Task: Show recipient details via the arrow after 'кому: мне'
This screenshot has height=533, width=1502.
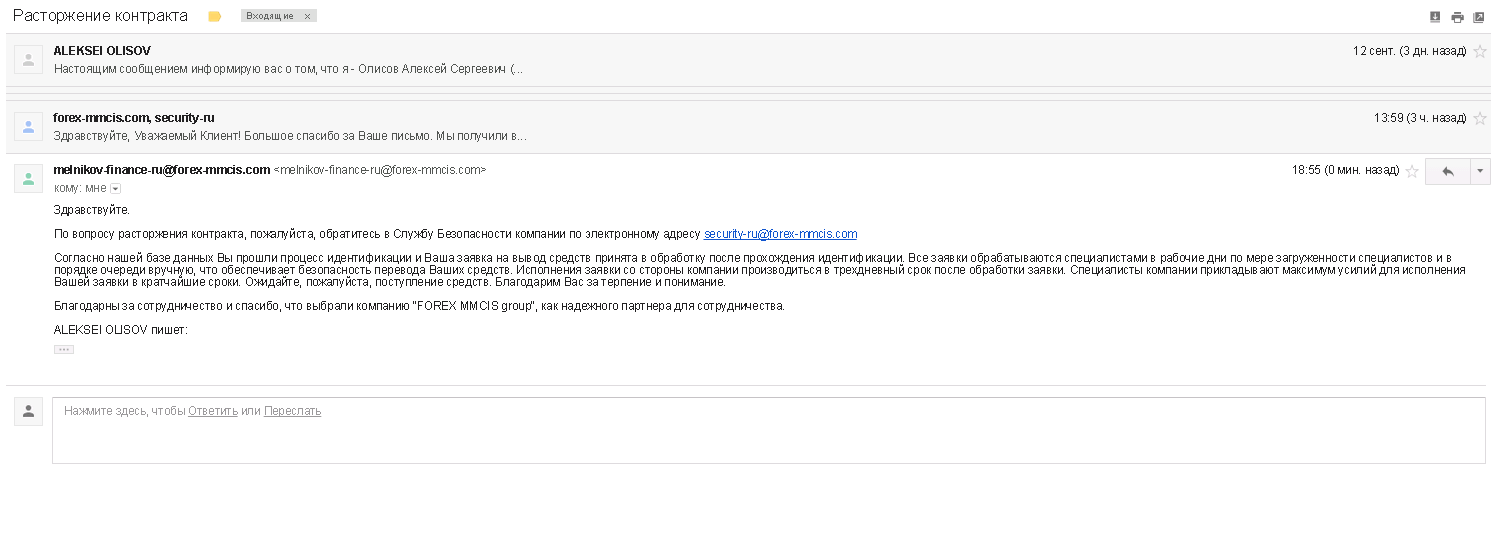Action: pyautogui.click(x=115, y=188)
